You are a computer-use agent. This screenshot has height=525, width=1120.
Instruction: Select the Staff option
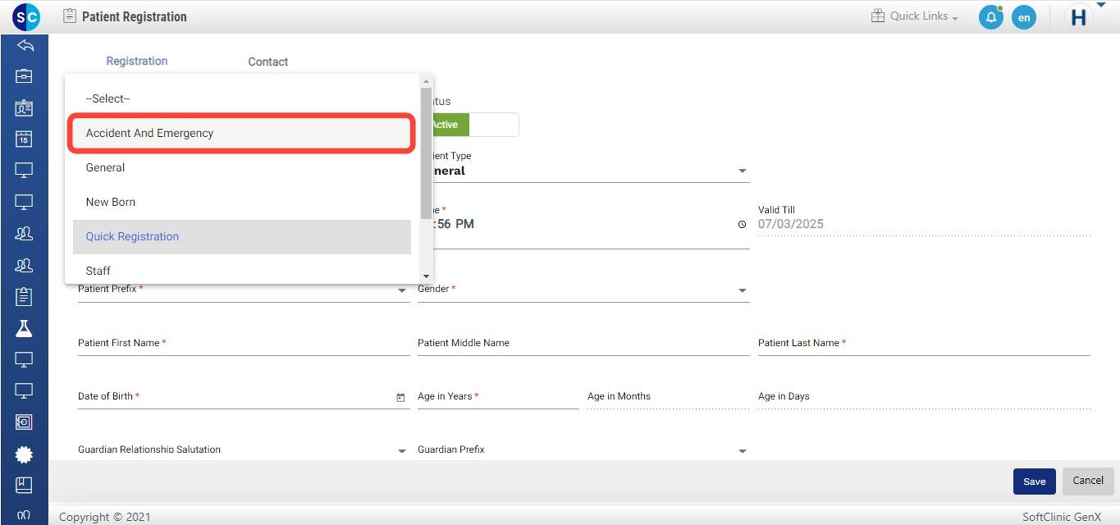tap(241, 270)
